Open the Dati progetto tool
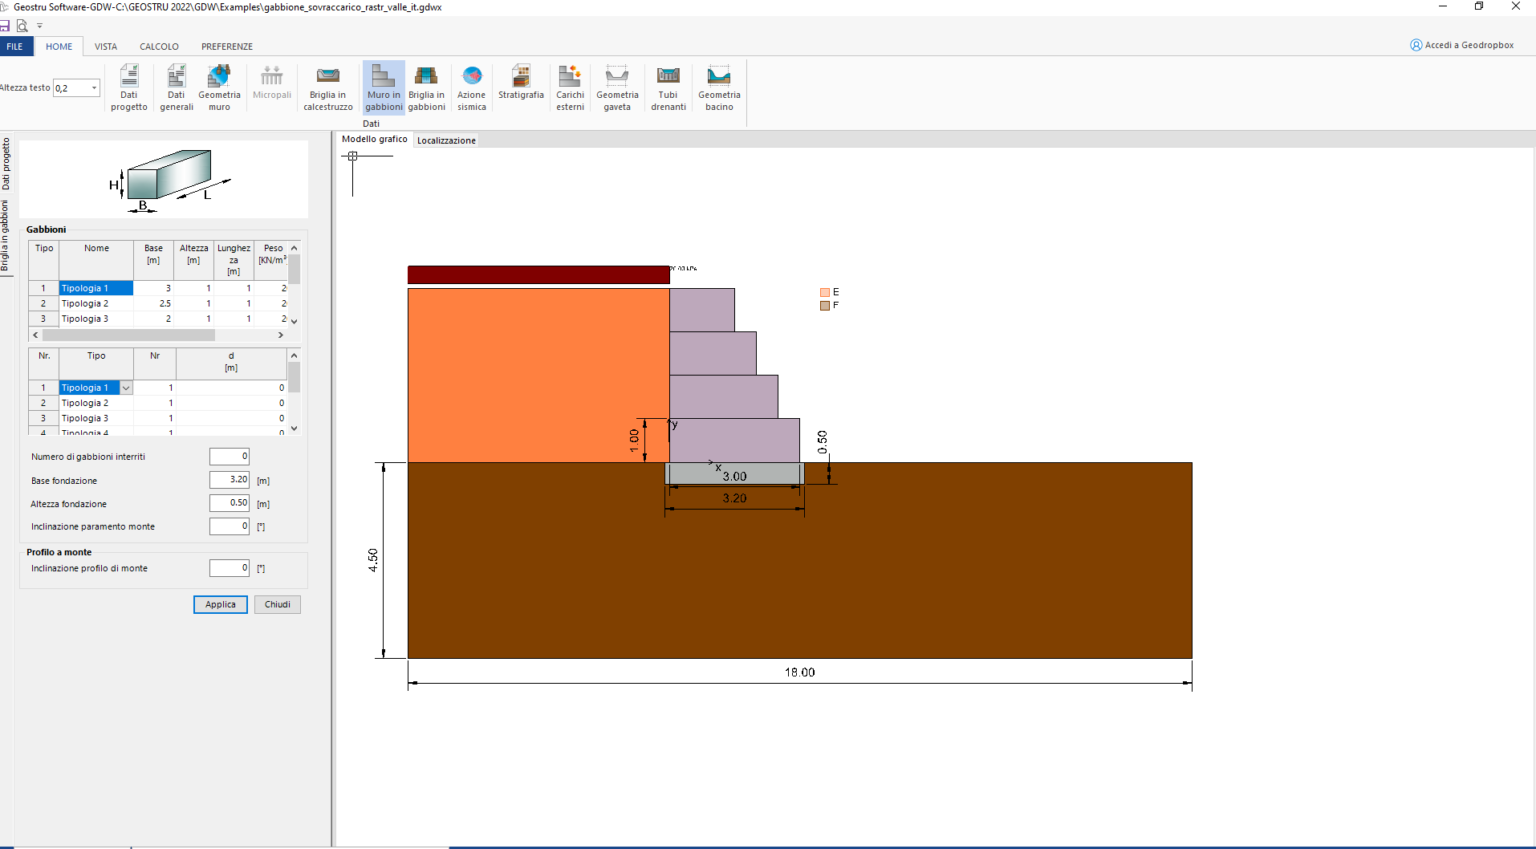Screen dimensions: 1536x849 pyautogui.click(x=129, y=87)
